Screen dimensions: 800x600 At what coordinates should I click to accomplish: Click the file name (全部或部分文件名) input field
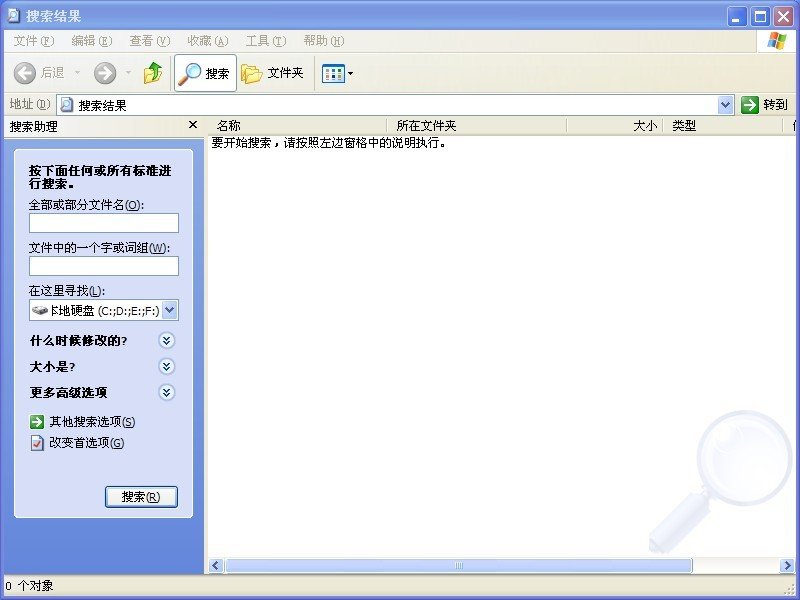coord(104,223)
